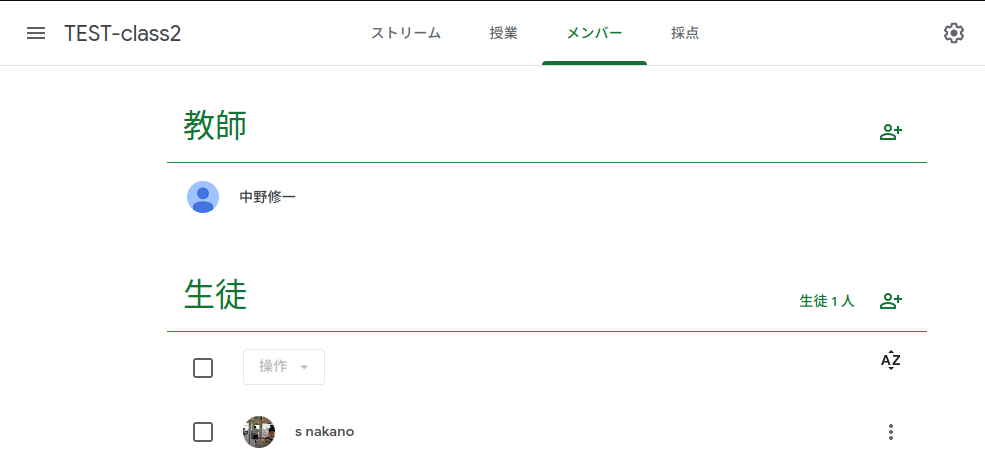Click the 生徒 1 人 student count
Viewport: 985px width, 460px height.
827,301
